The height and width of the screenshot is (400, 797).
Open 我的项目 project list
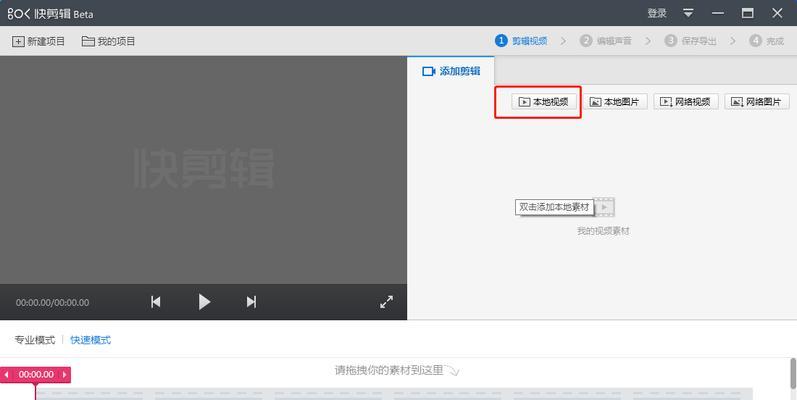108,41
